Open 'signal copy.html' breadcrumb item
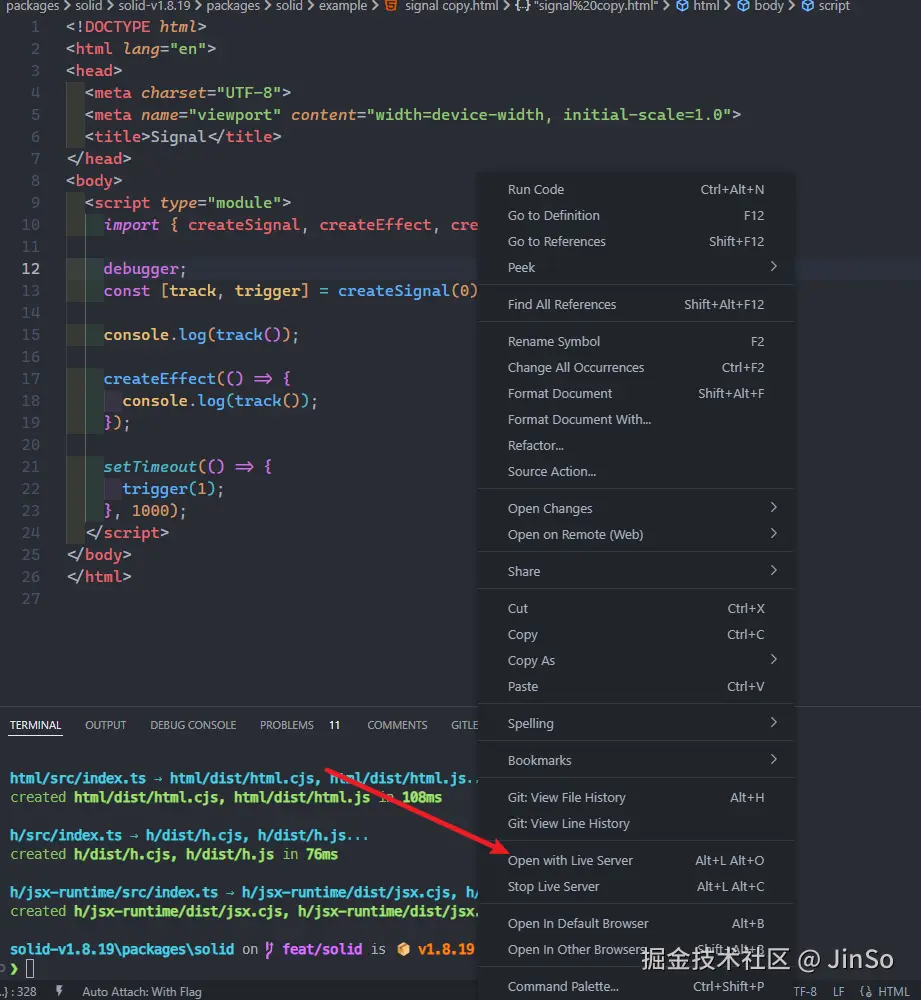This screenshot has width=921, height=1000. click(451, 6)
